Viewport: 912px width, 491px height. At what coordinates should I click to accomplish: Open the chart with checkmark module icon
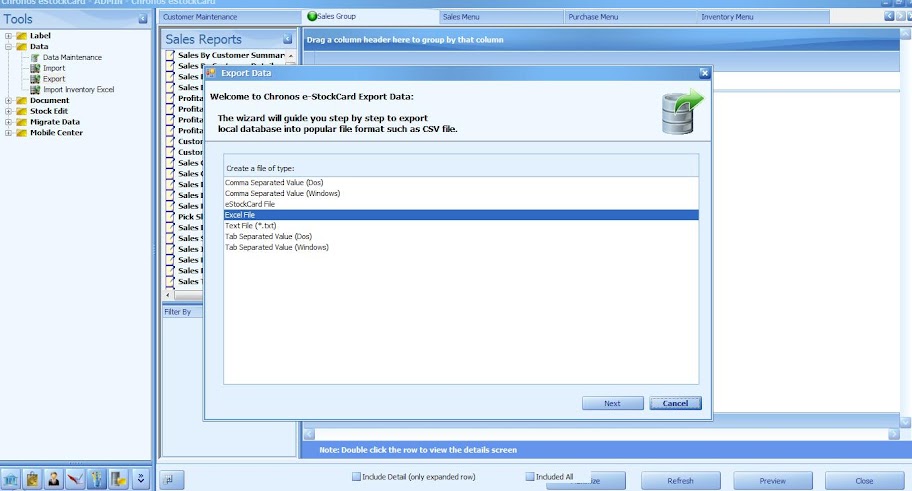pyautogui.click(x=75, y=479)
